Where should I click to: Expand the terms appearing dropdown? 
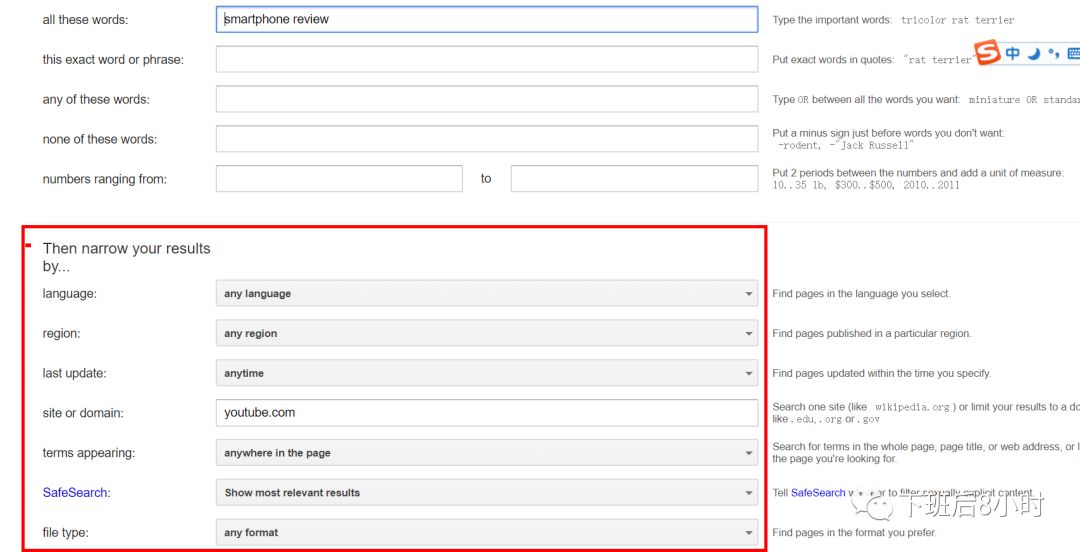coord(486,453)
